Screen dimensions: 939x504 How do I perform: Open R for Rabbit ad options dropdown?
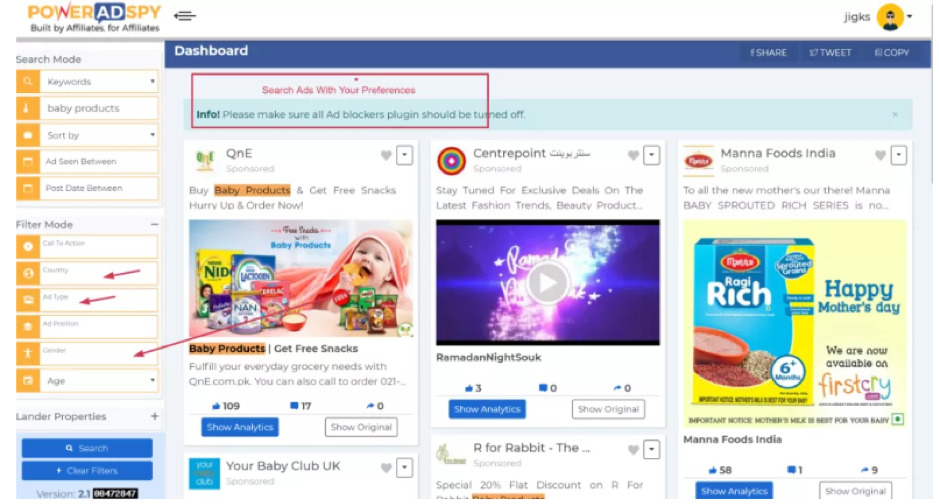[x=652, y=450]
